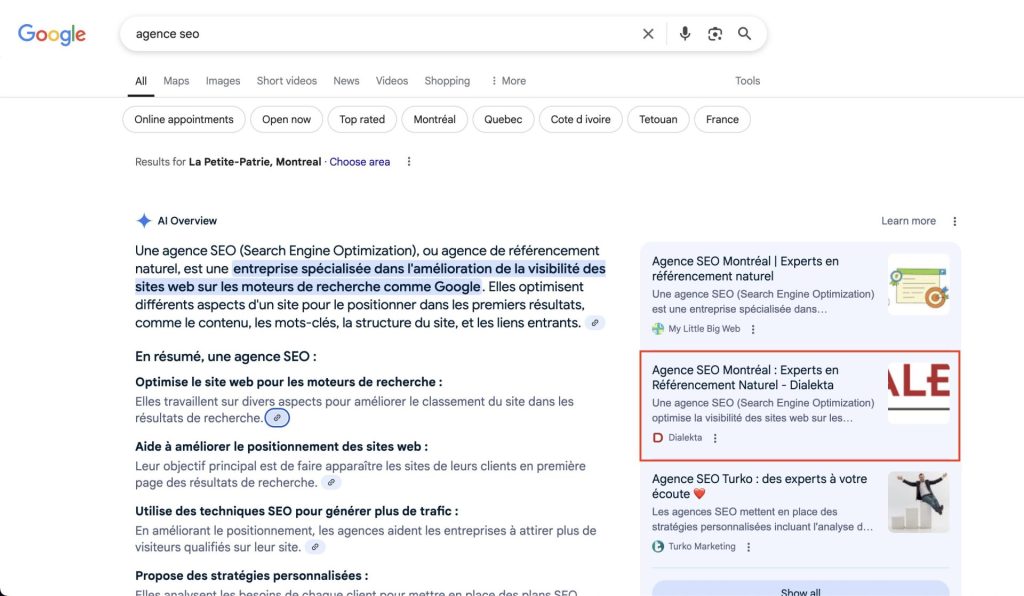Open Google Lens to search by image
Viewport: 1024px width, 596px height.
714,33
